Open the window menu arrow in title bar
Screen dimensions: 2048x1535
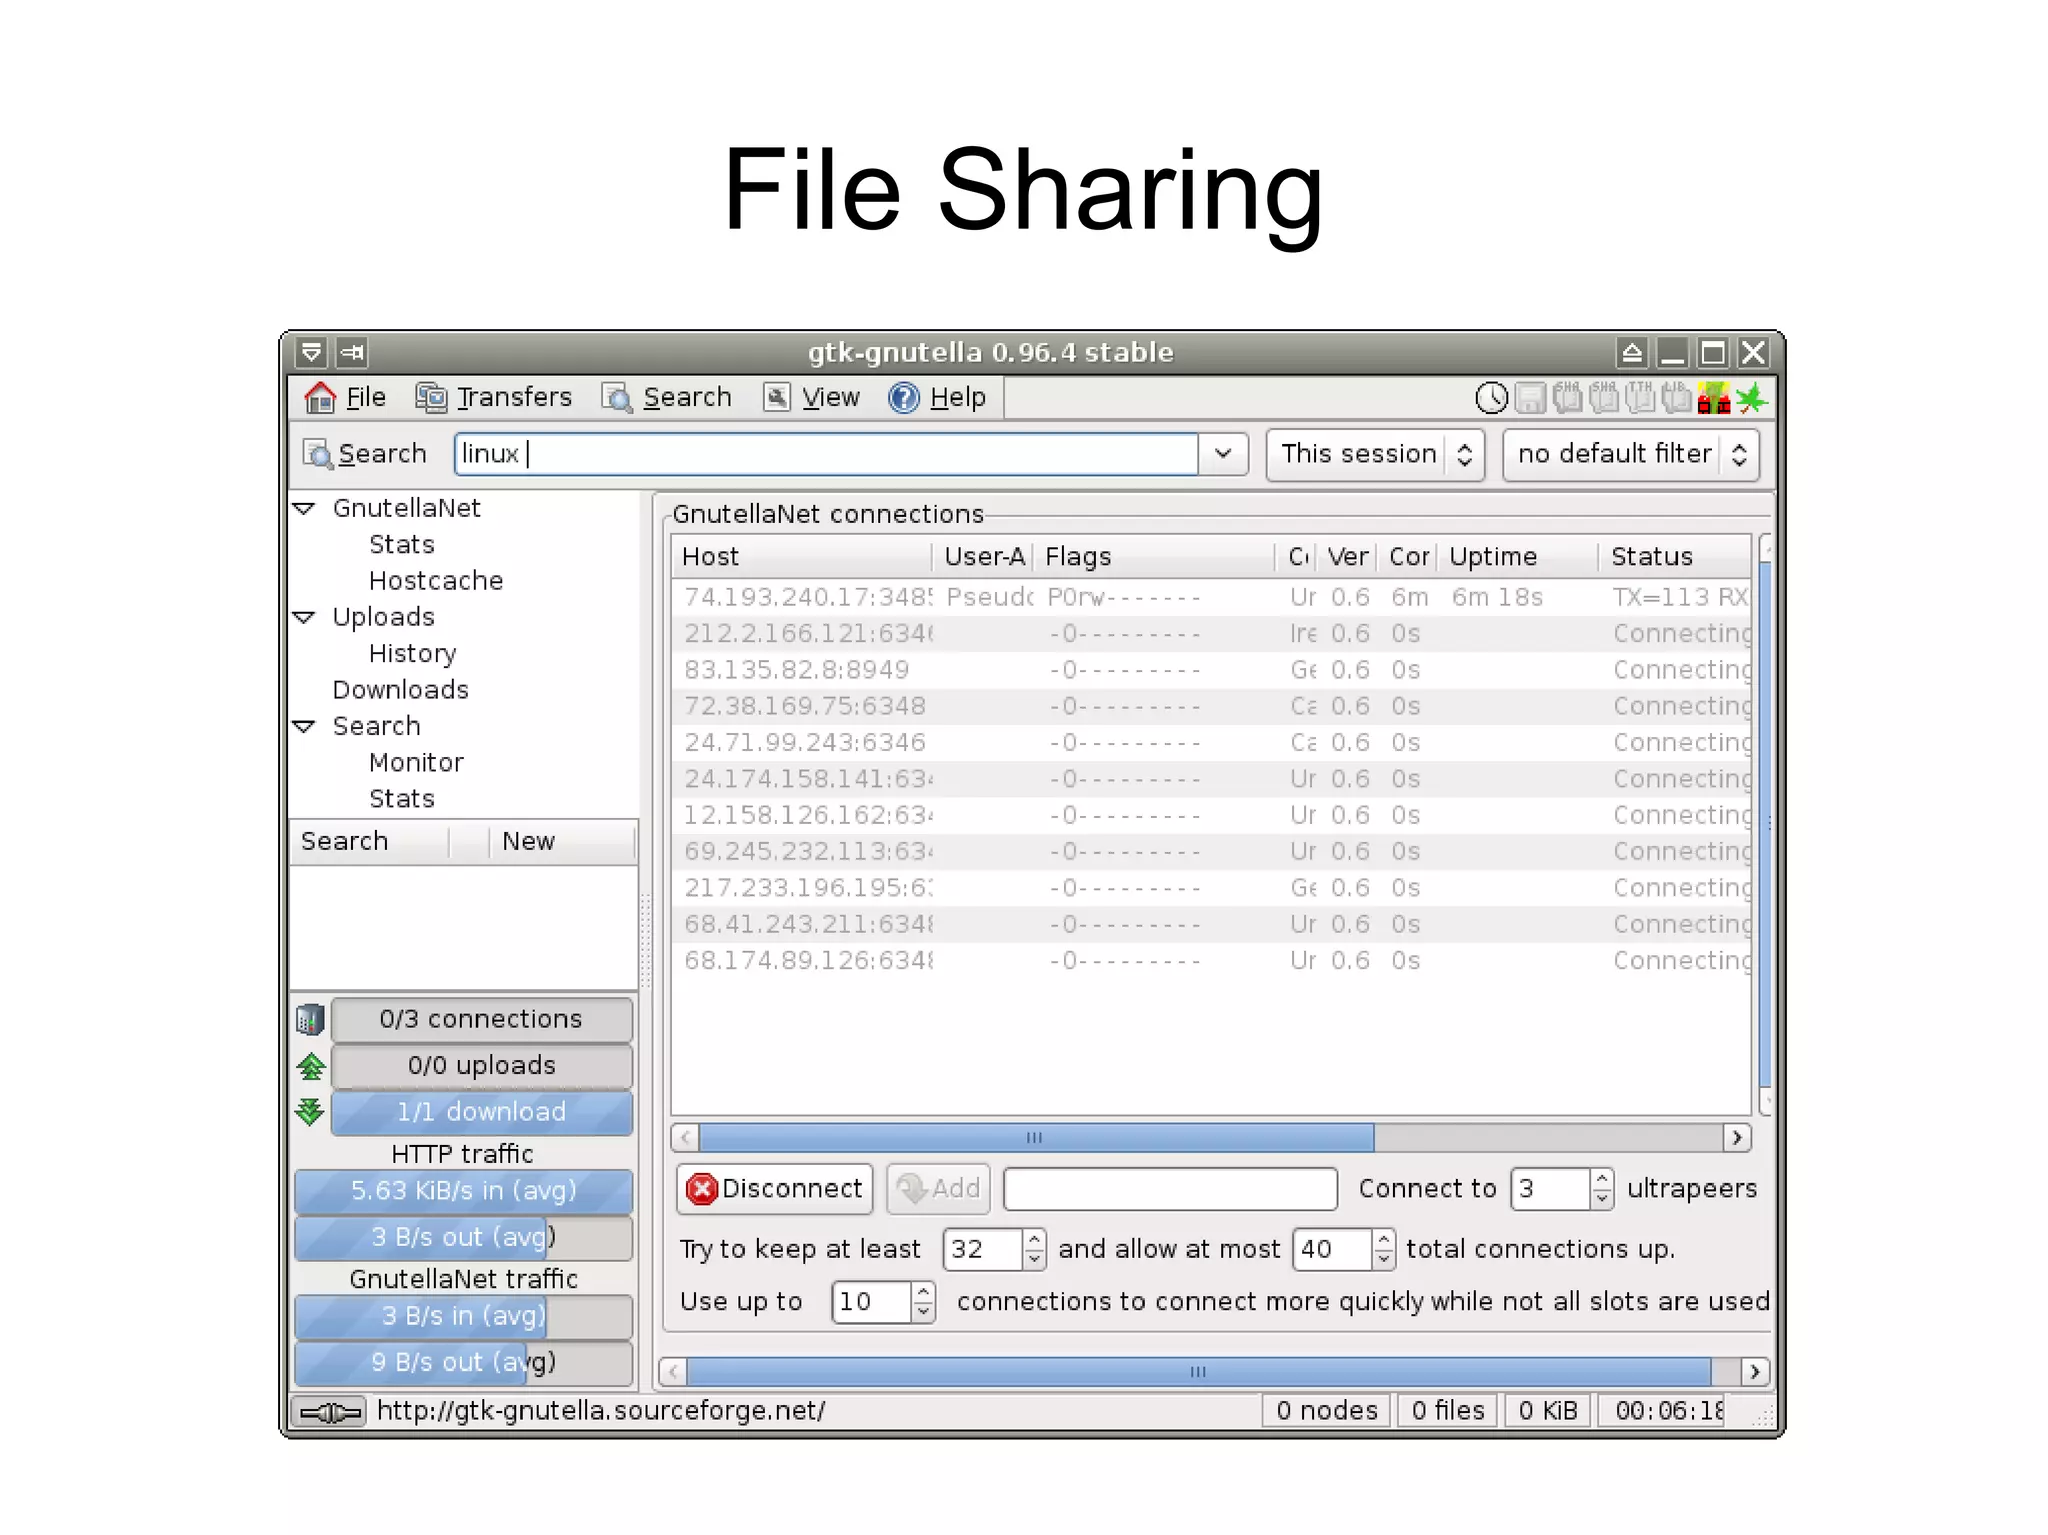(x=311, y=352)
